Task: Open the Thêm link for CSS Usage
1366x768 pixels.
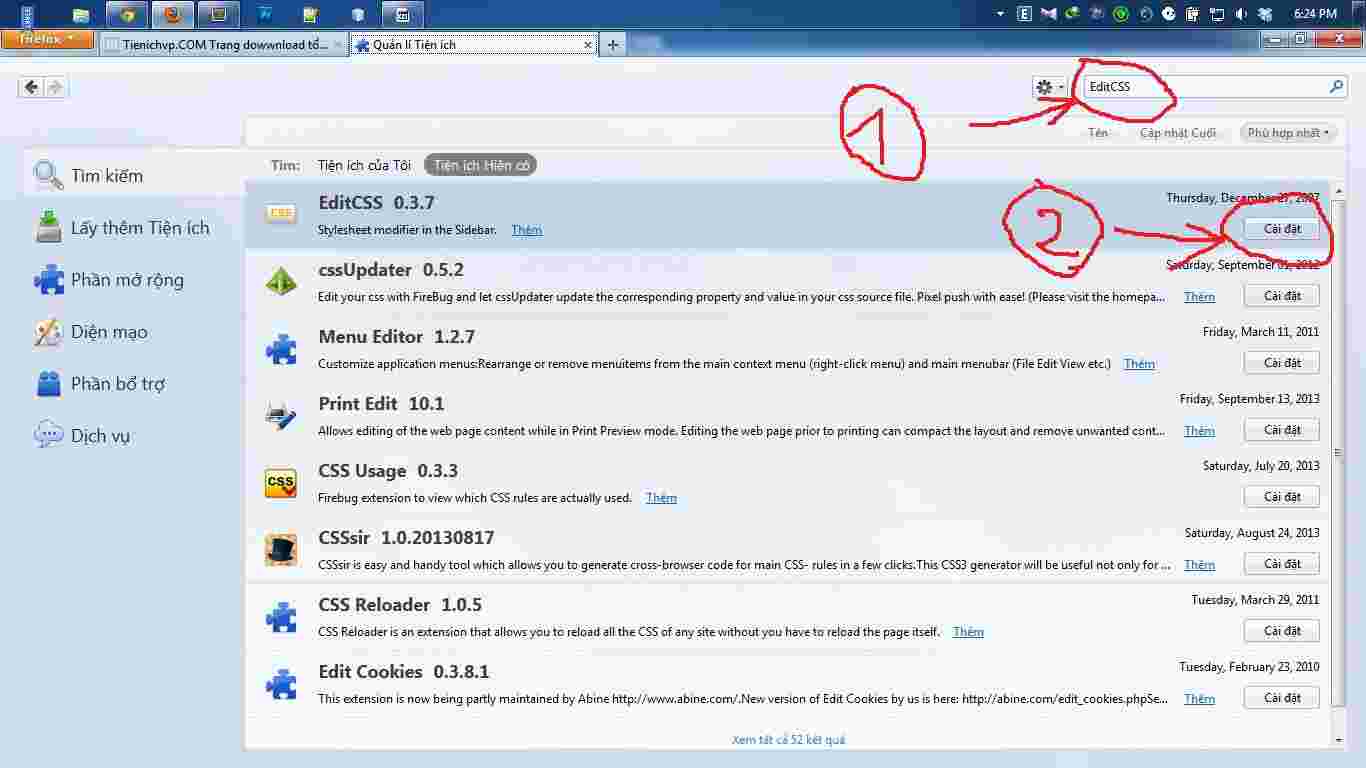Action: (661, 498)
